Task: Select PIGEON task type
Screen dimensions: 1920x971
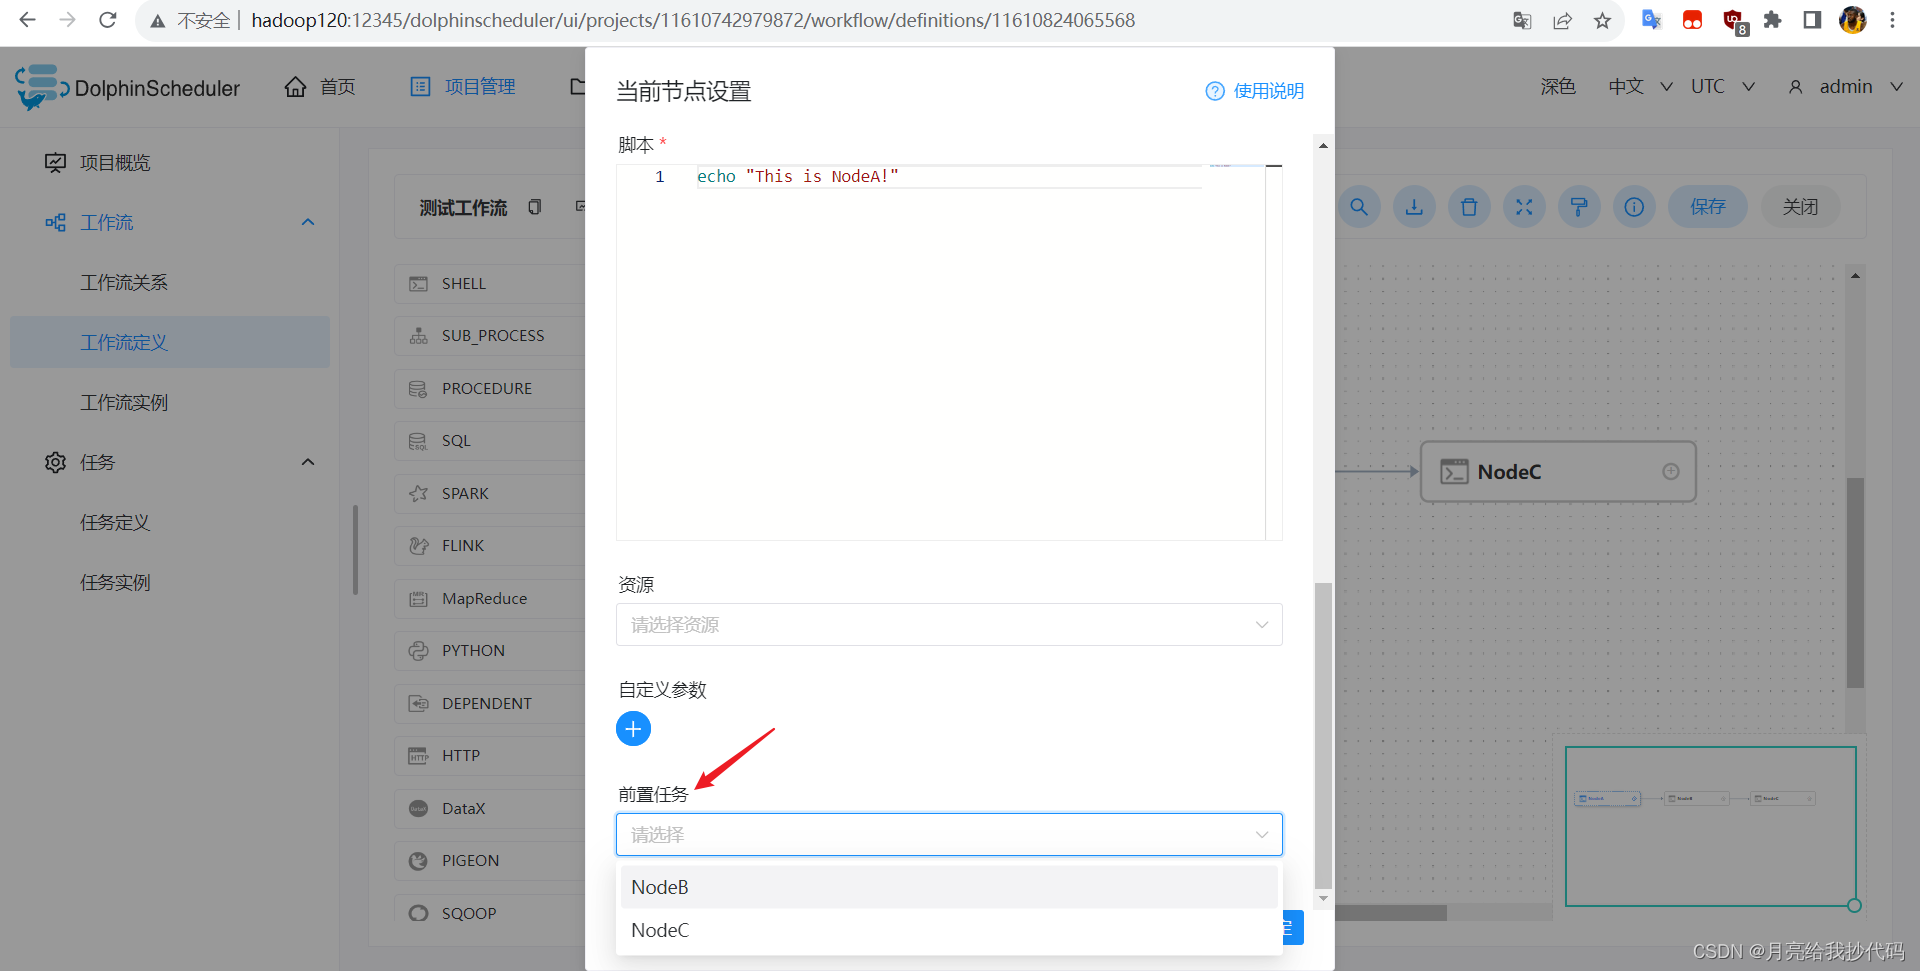Action: point(490,861)
